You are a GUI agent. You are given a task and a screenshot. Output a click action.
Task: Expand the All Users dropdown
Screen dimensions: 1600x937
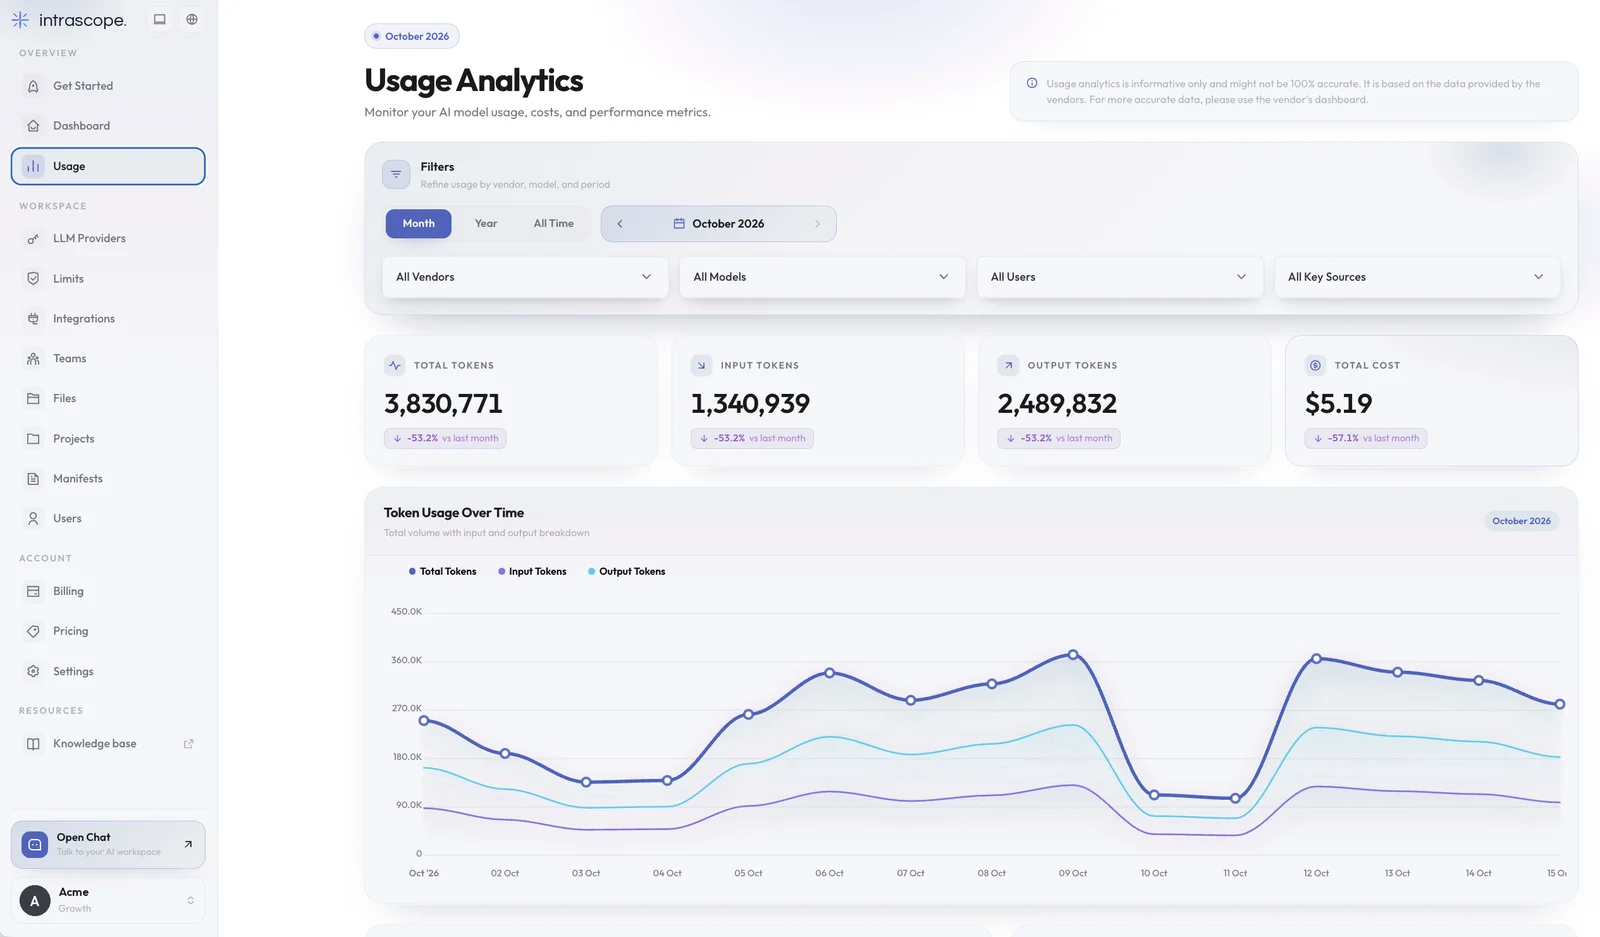(x=1118, y=277)
